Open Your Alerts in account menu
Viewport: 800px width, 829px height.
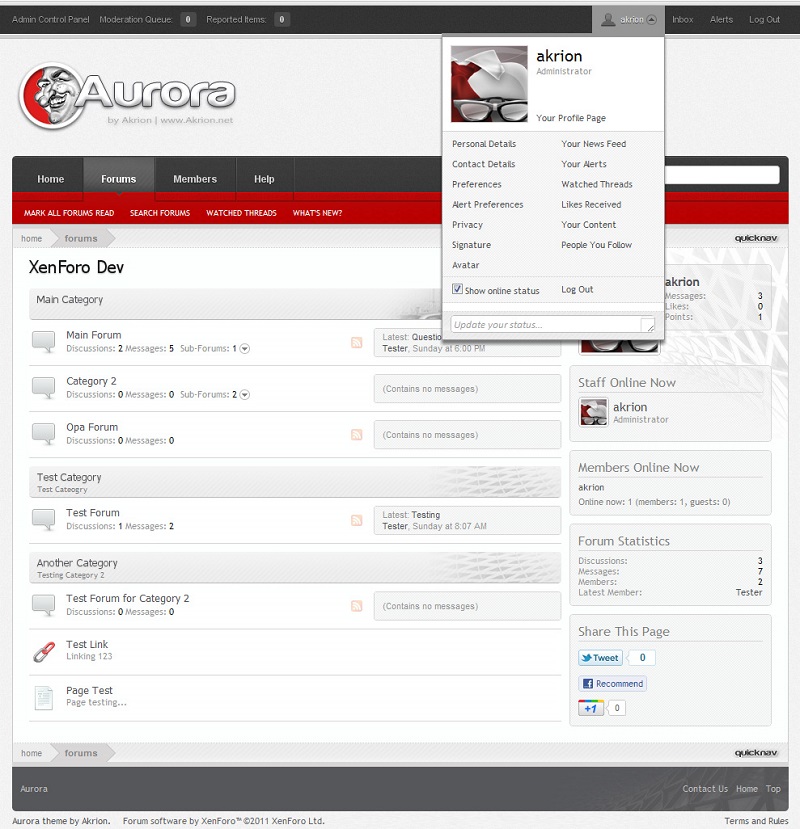pyautogui.click(x=584, y=164)
